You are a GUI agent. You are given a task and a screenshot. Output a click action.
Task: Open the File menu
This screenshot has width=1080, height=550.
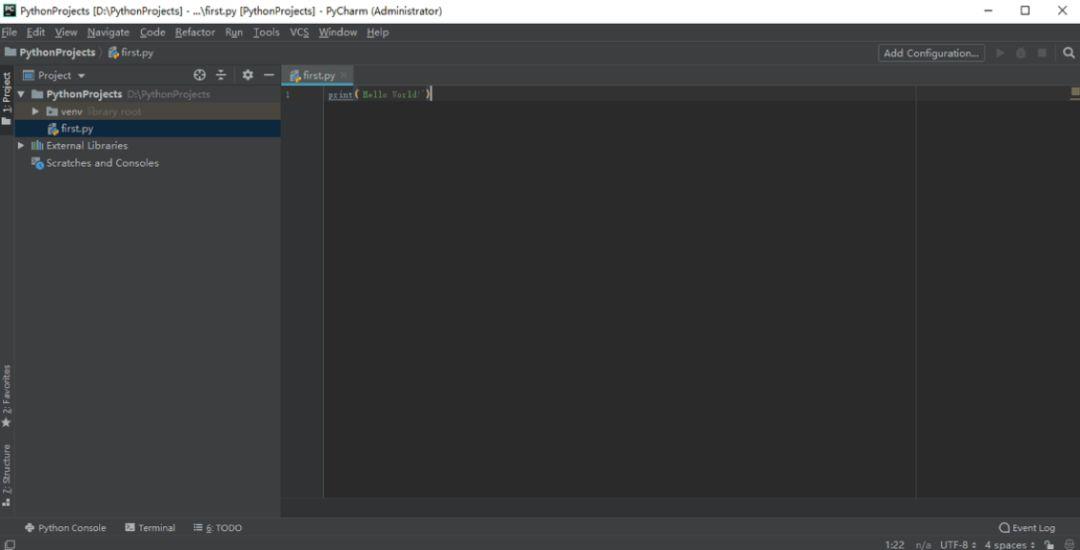tap(10, 32)
